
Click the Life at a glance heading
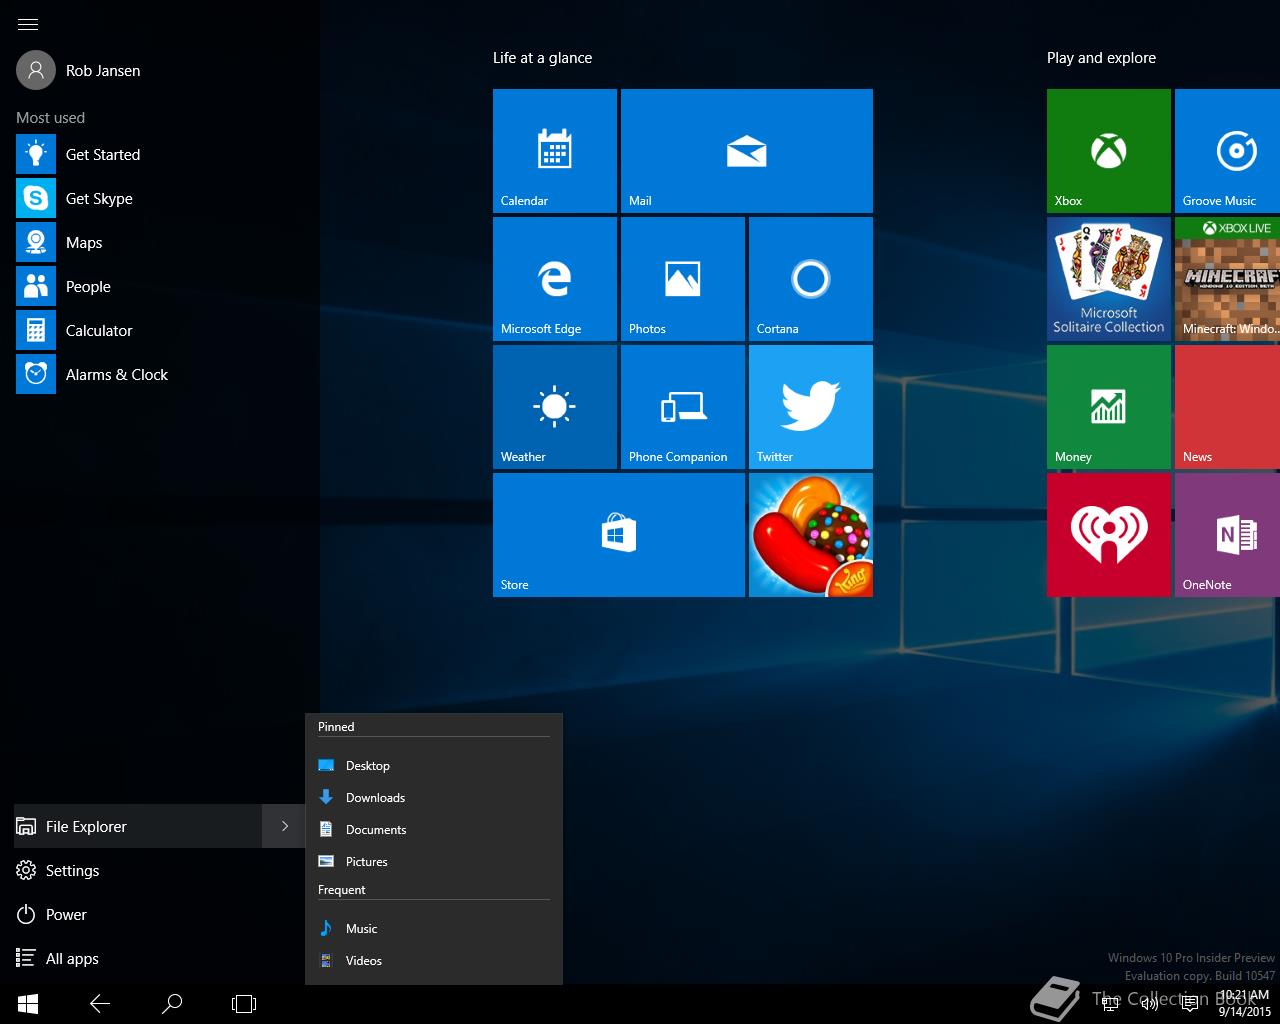pyautogui.click(x=542, y=58)
